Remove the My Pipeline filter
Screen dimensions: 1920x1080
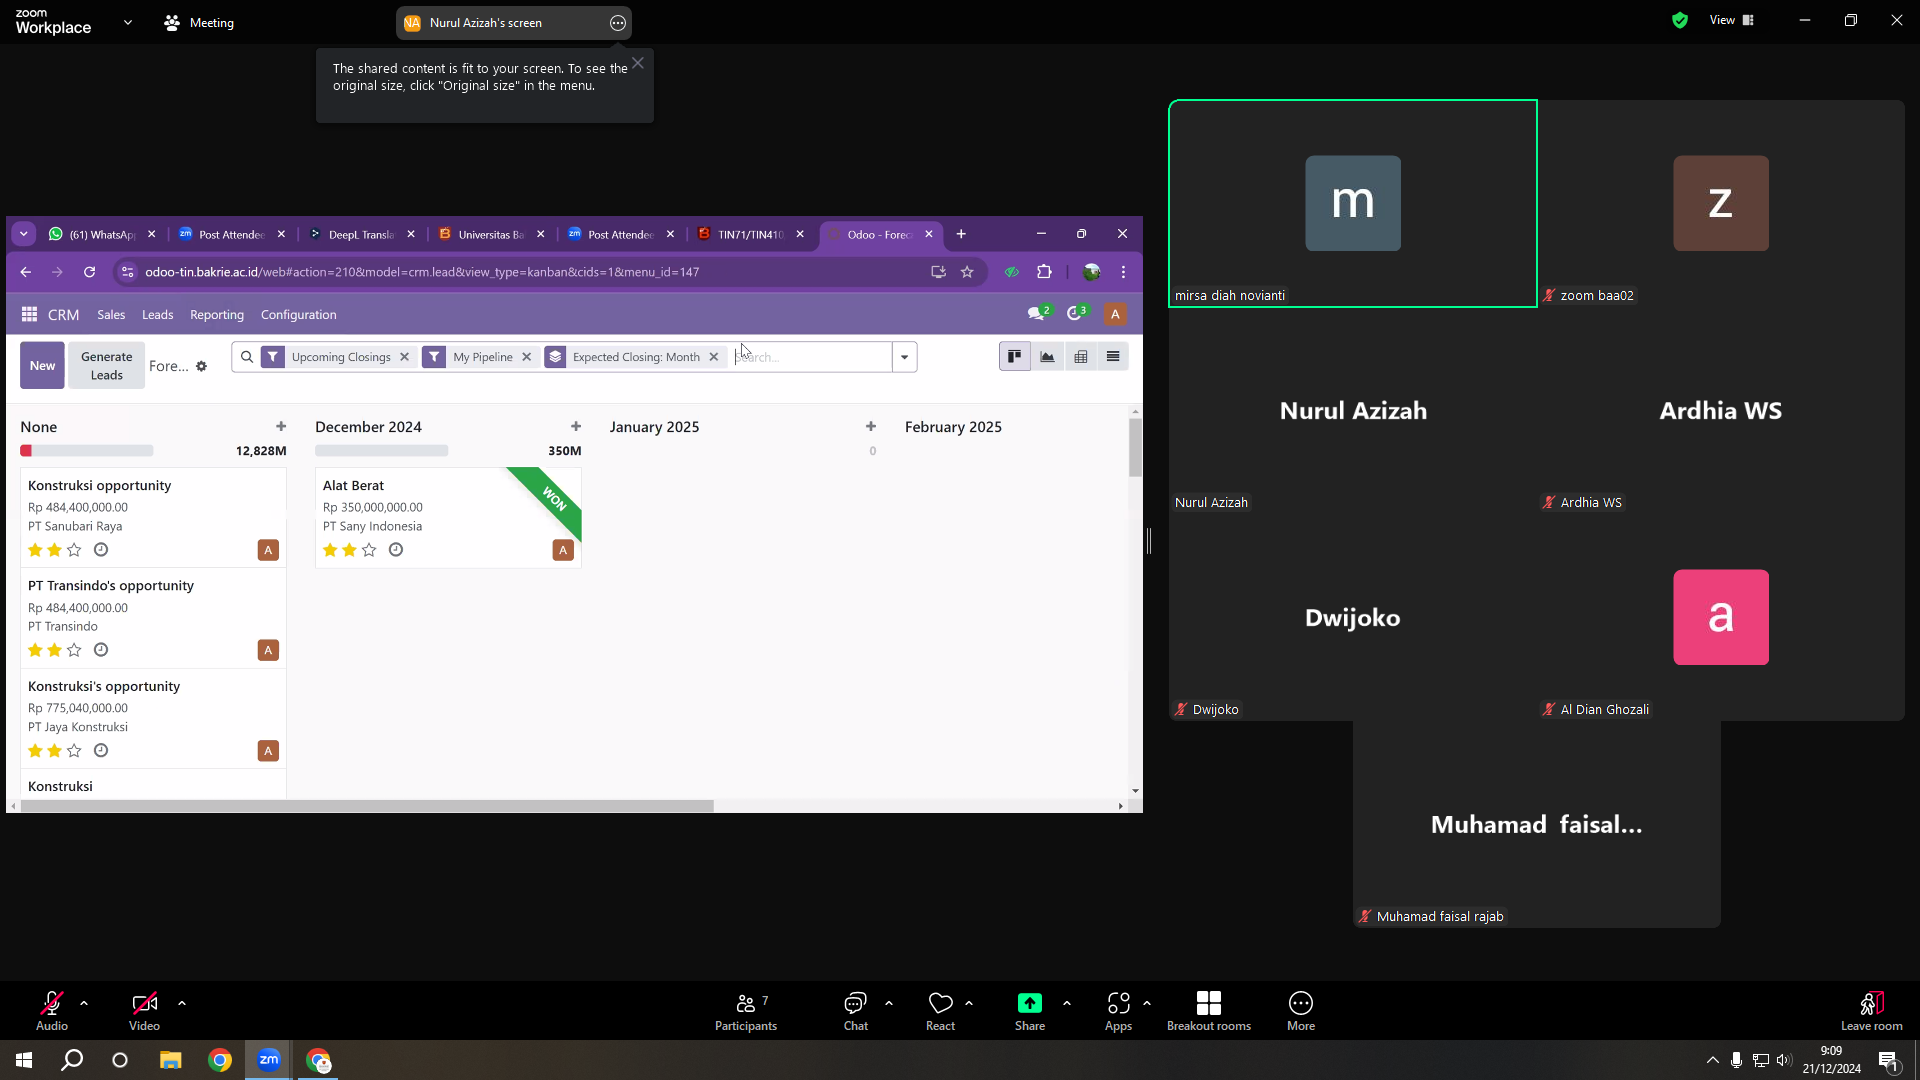click(526, 357)
